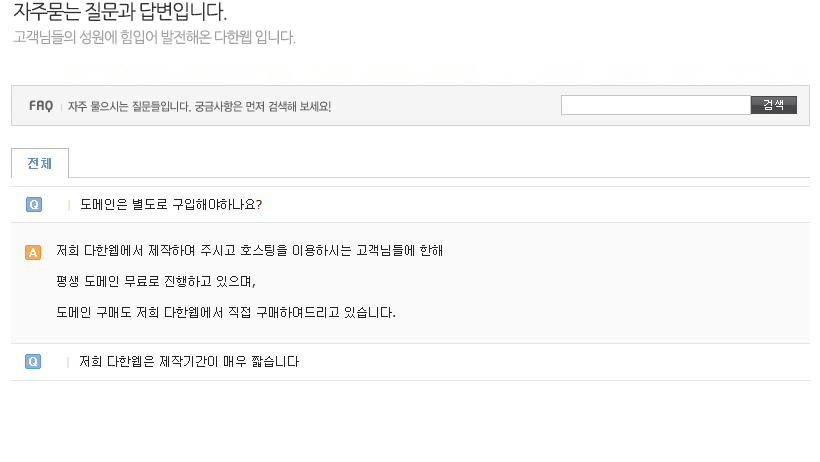This screenshot has width=820, height=462.
Task: Select the 전체 tab
Action: 40,163
